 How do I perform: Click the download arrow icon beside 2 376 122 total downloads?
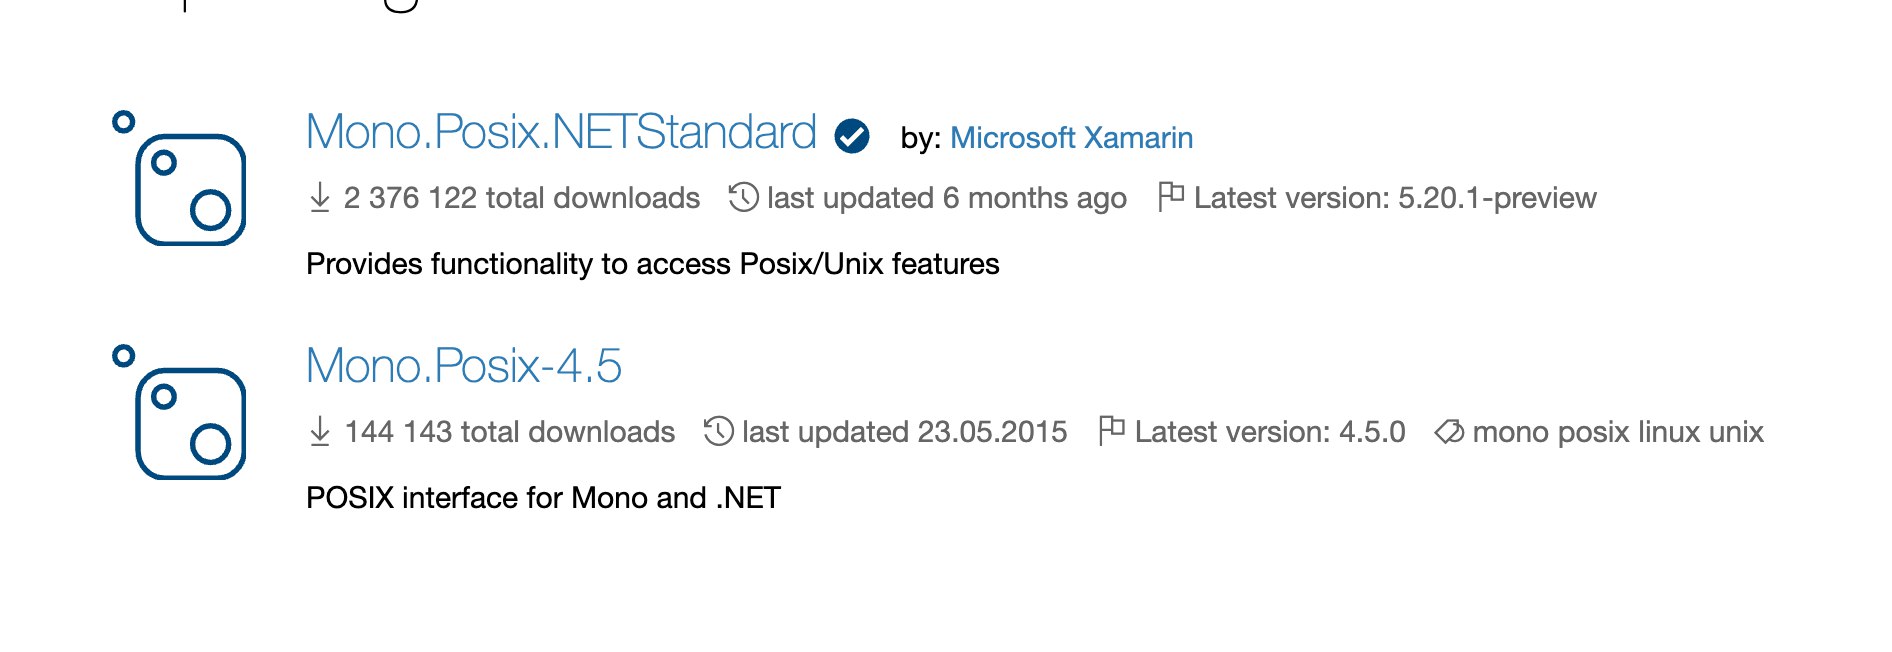[320, 197]
